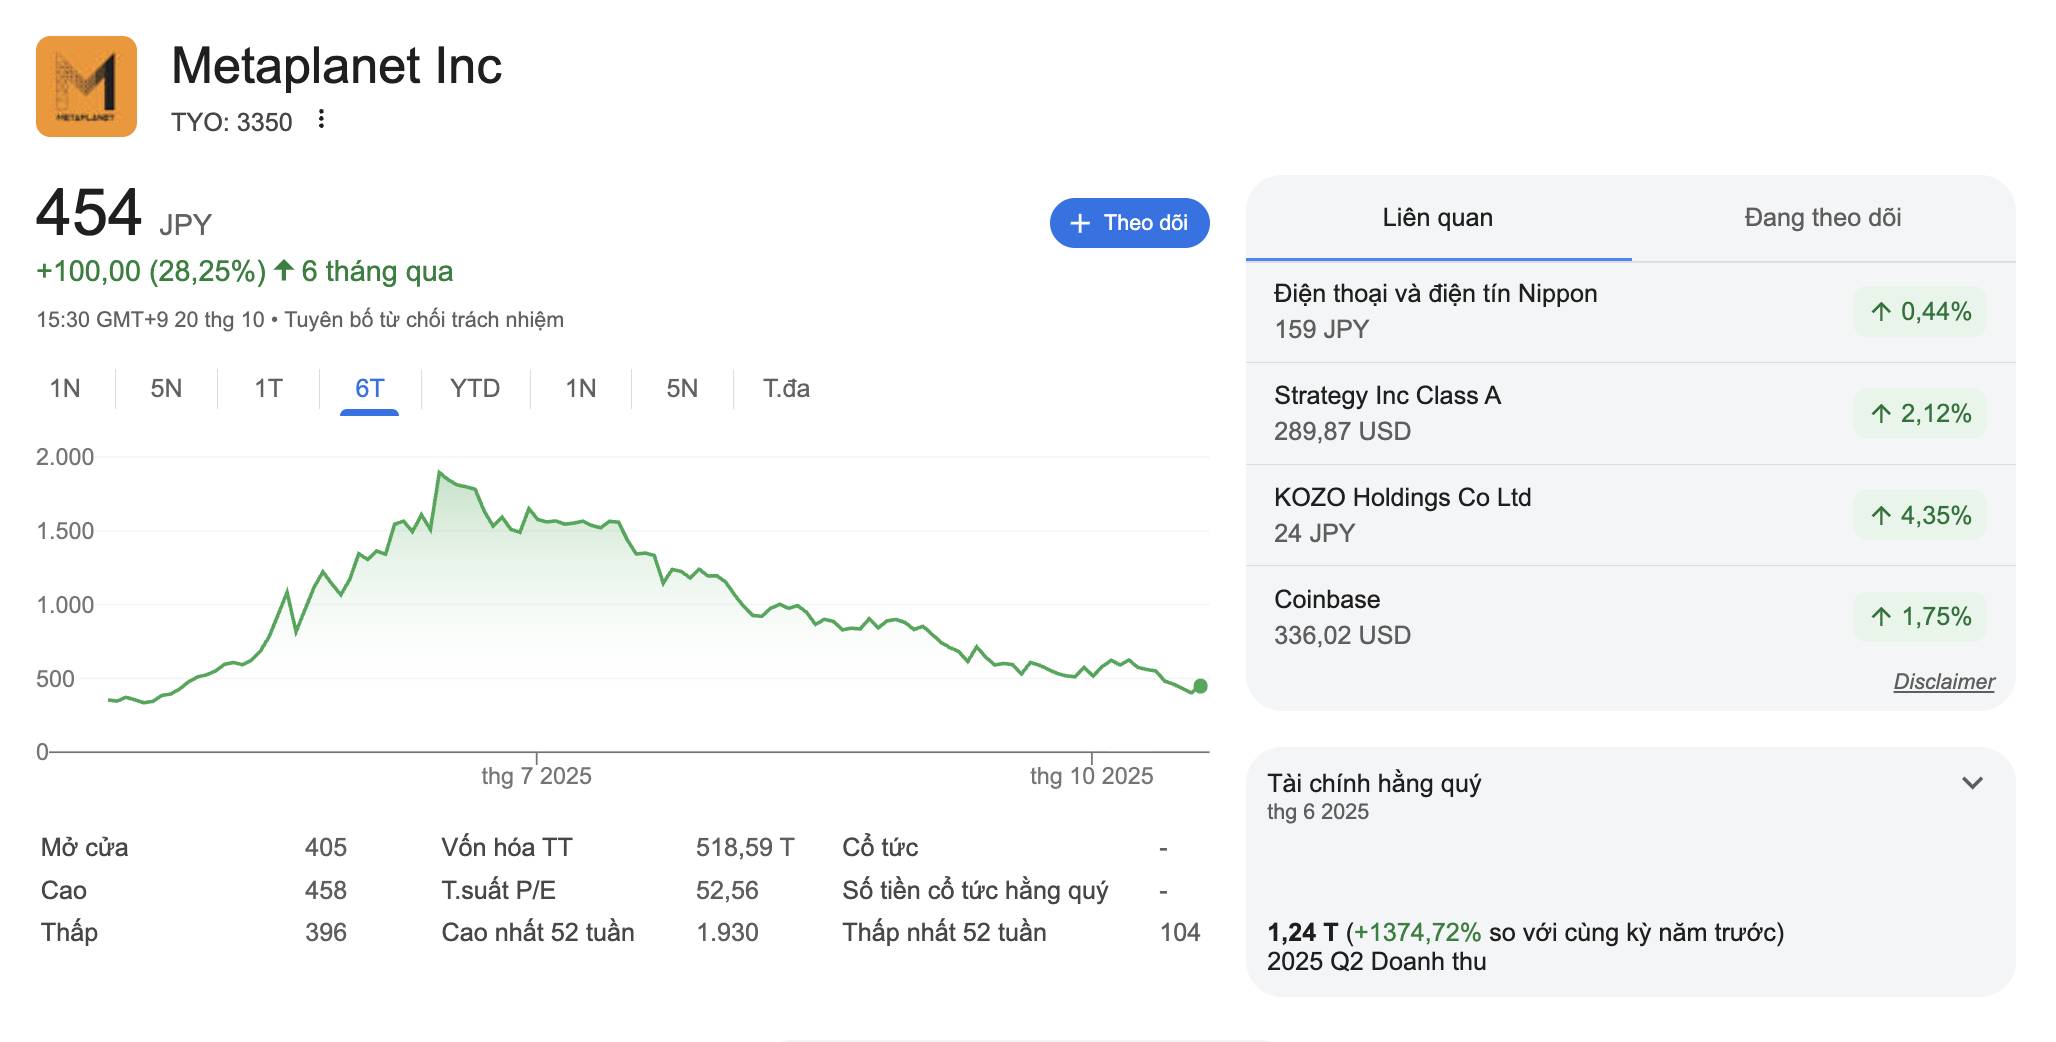This screenshot has height=1042, width=2056.
Task: Open the three-dot menu beside TYO: 3350
Action: pyautogui.click(x=321, y=120)
